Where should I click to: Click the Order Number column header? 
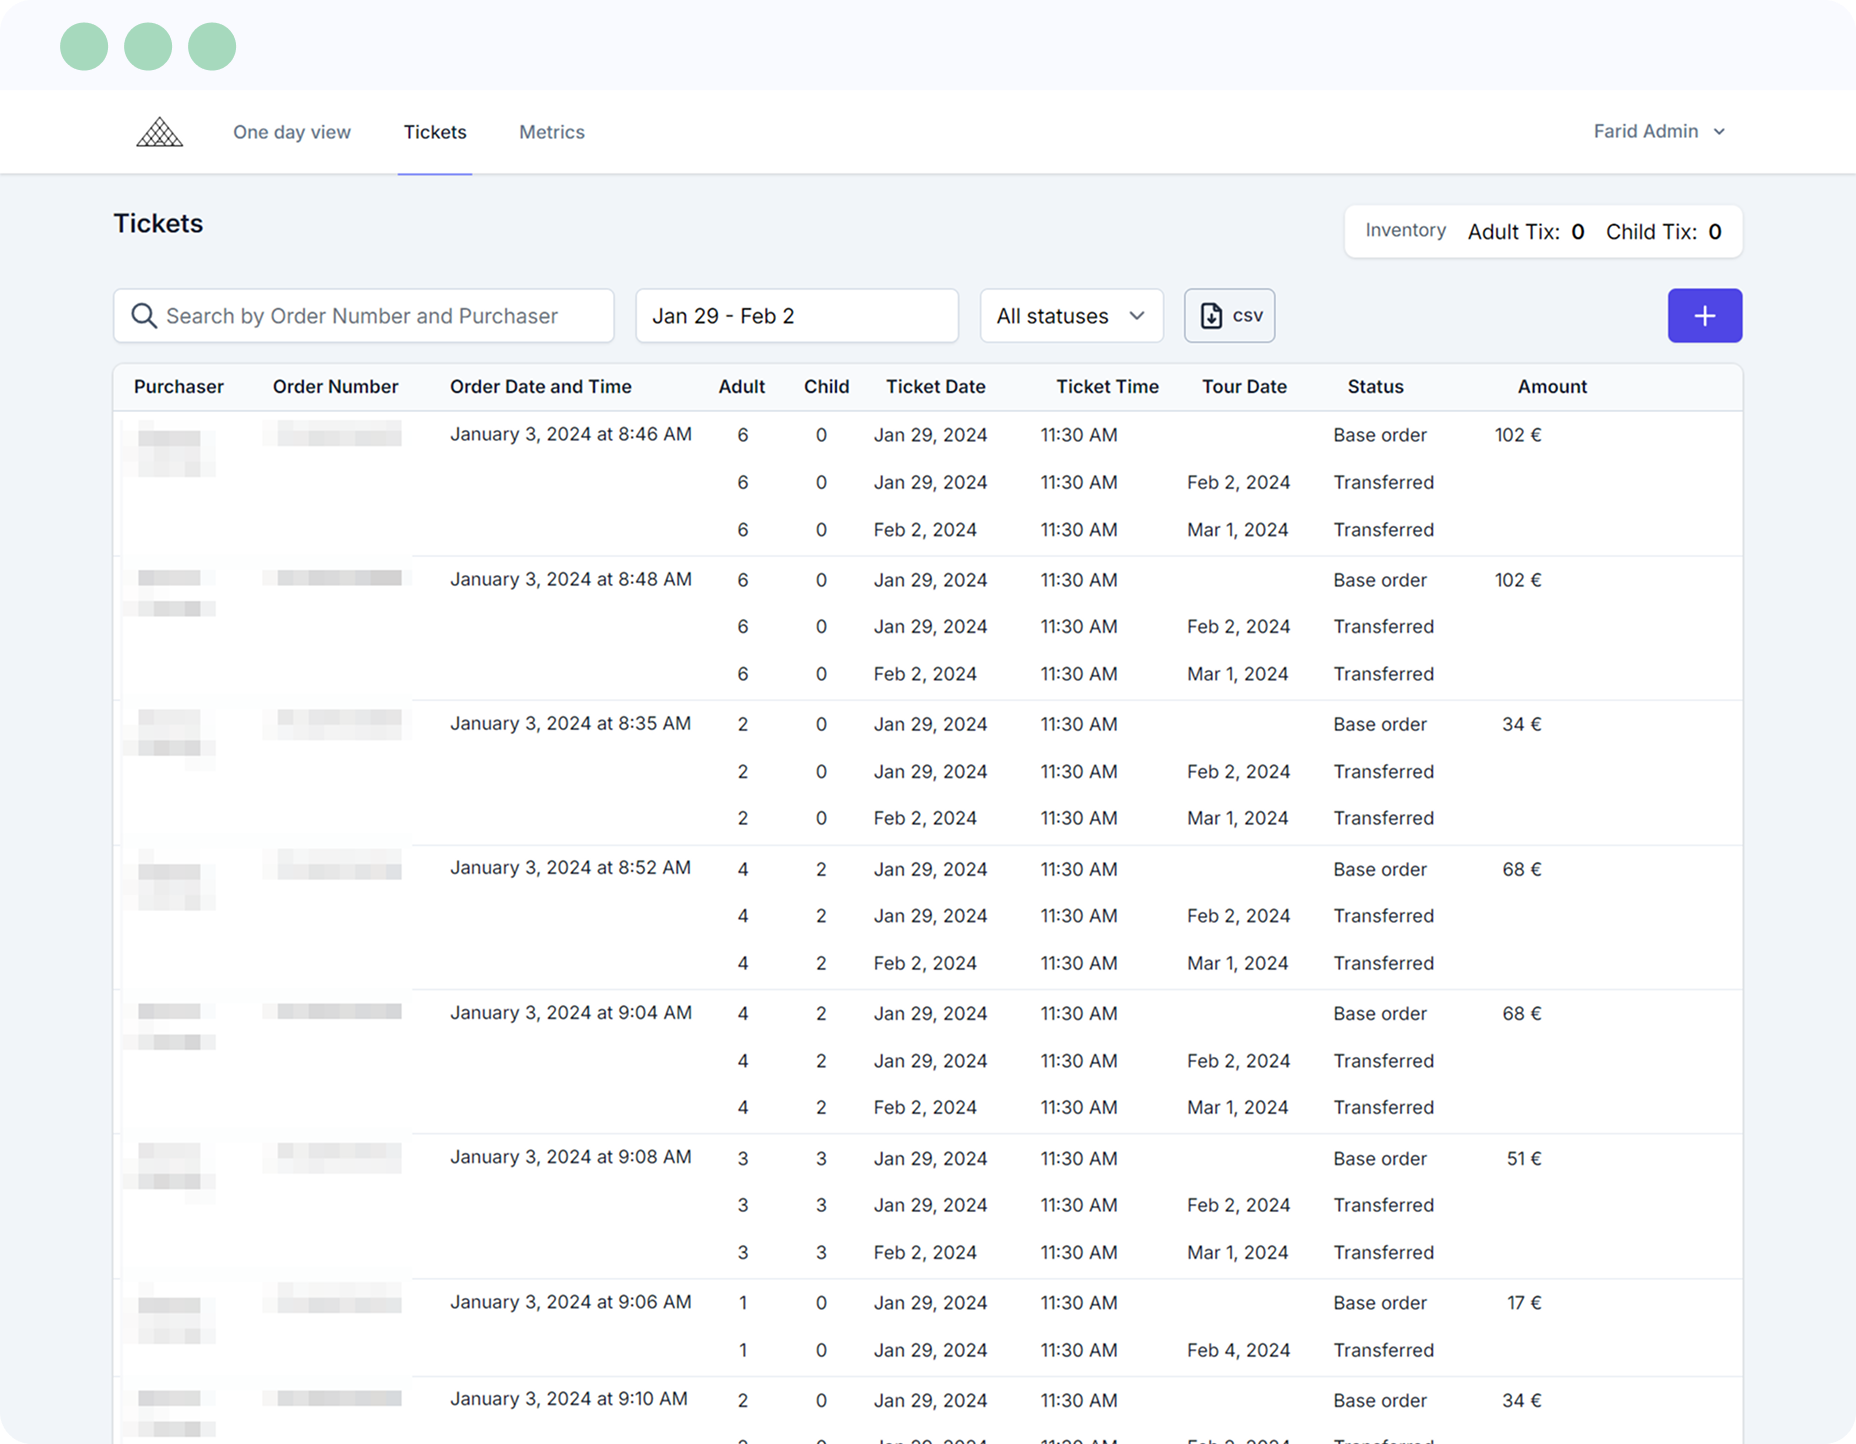pos(336,387)
